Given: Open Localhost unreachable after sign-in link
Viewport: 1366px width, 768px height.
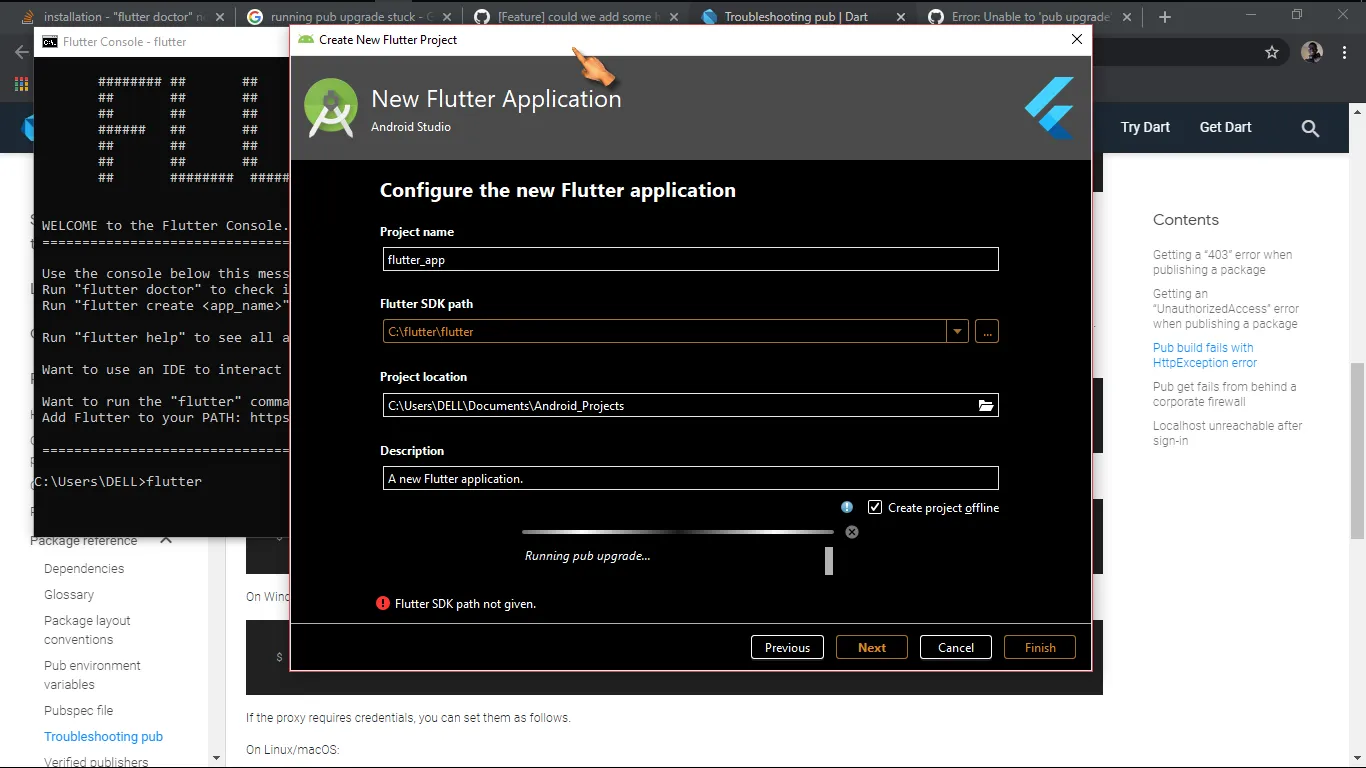Looking at the screenshot, I should pyautogui.click(x=1227, y=433).
